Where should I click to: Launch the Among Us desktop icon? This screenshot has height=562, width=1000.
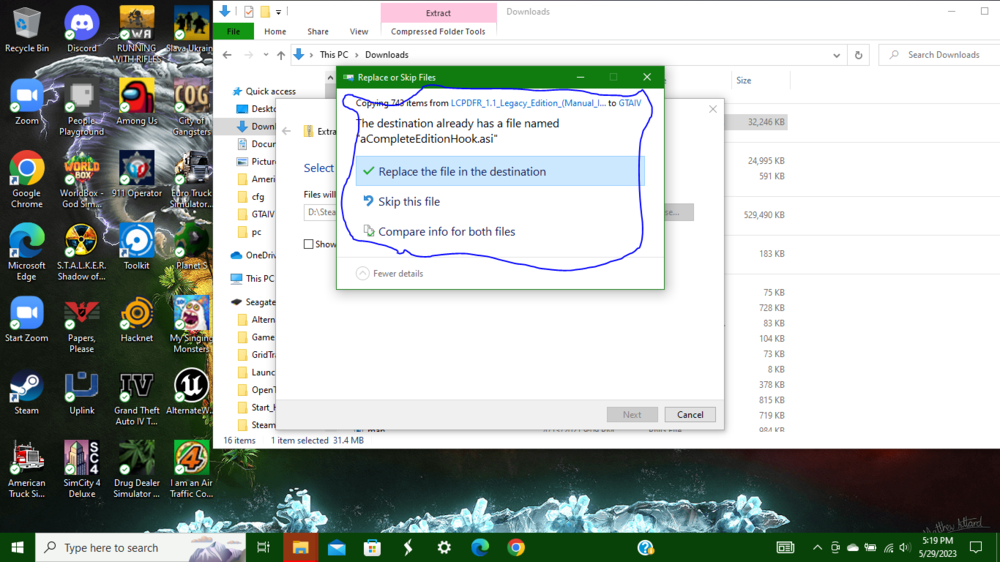click(x=136, y=101)
